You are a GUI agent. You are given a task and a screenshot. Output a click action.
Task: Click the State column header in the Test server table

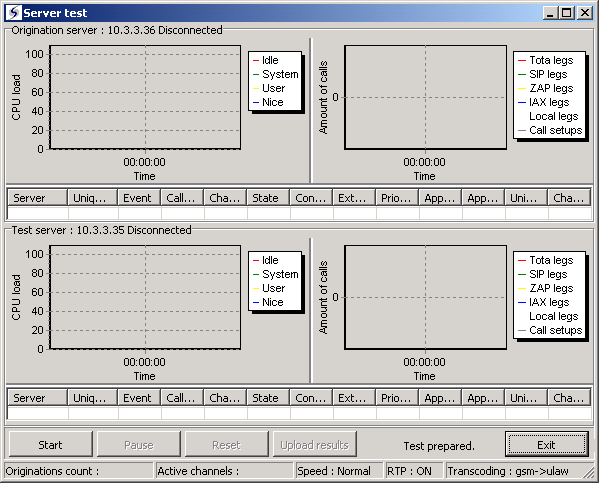click(x=268, y=398)
